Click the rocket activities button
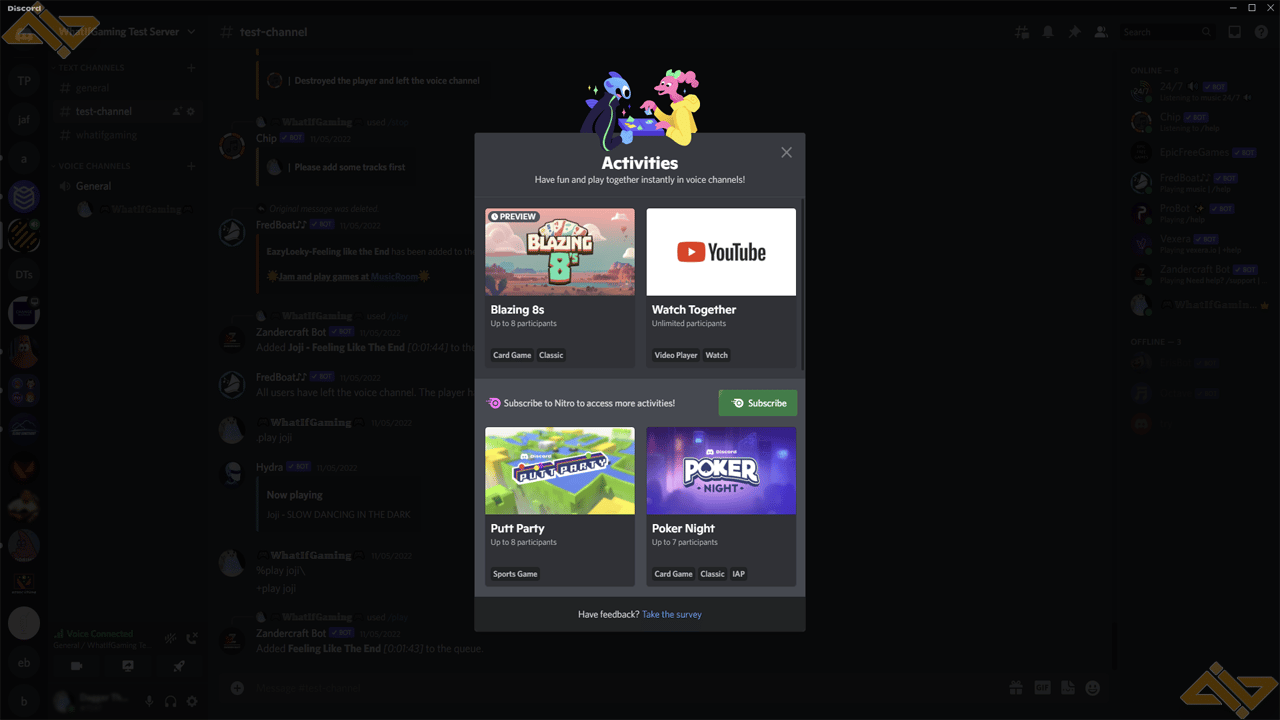Image resolution: width=1280 pixels, height=720 pixels. [178, 666]
